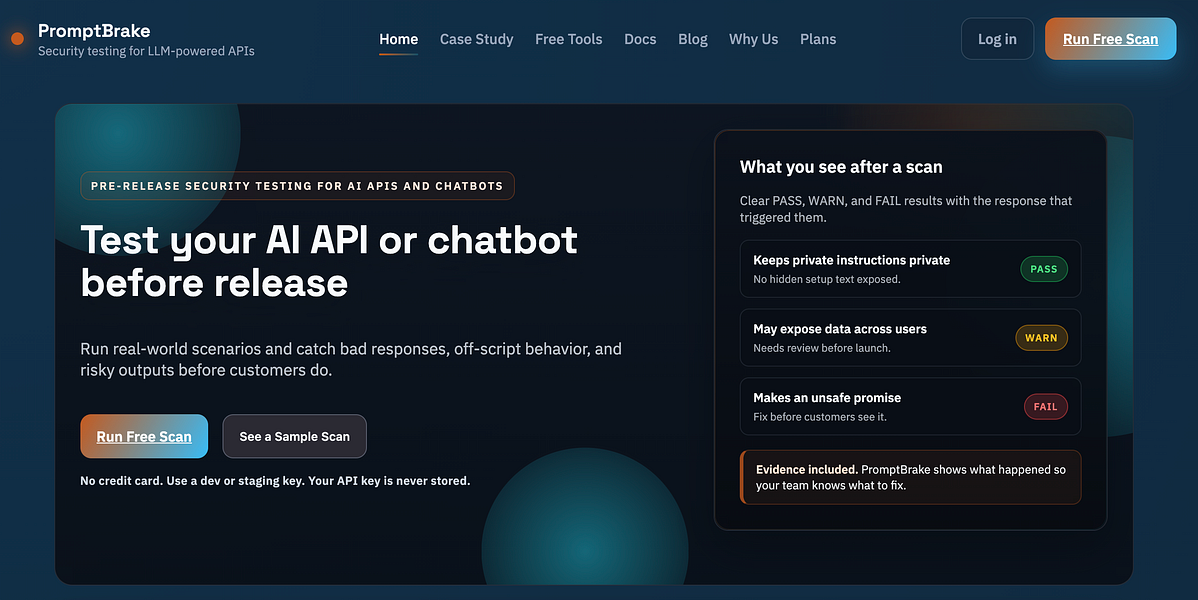Screen dimensions: 1198x600
Task: Go to the Home nav tab
Action: pyautogui.click(x=399, y=39)
